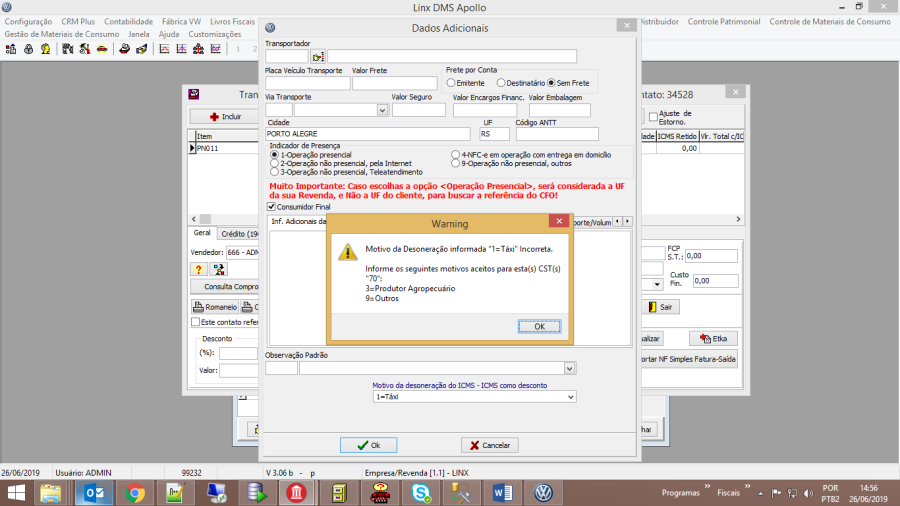Click the blue and yellow box toolbar icon
900x506 pixels.
(x=141, y=49)
